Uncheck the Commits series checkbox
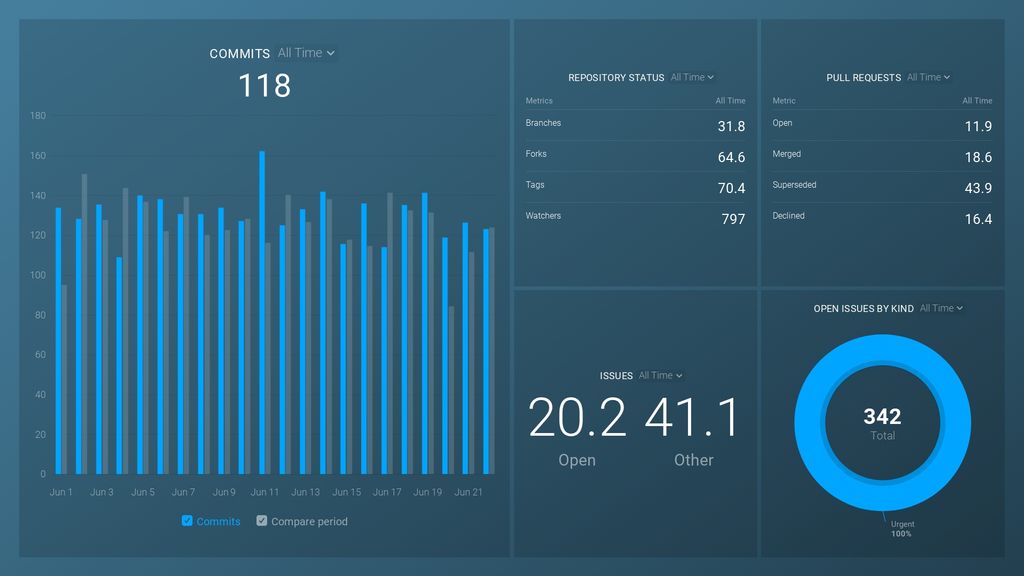Viewport: 1024px width, 576px height. point(186,521)
